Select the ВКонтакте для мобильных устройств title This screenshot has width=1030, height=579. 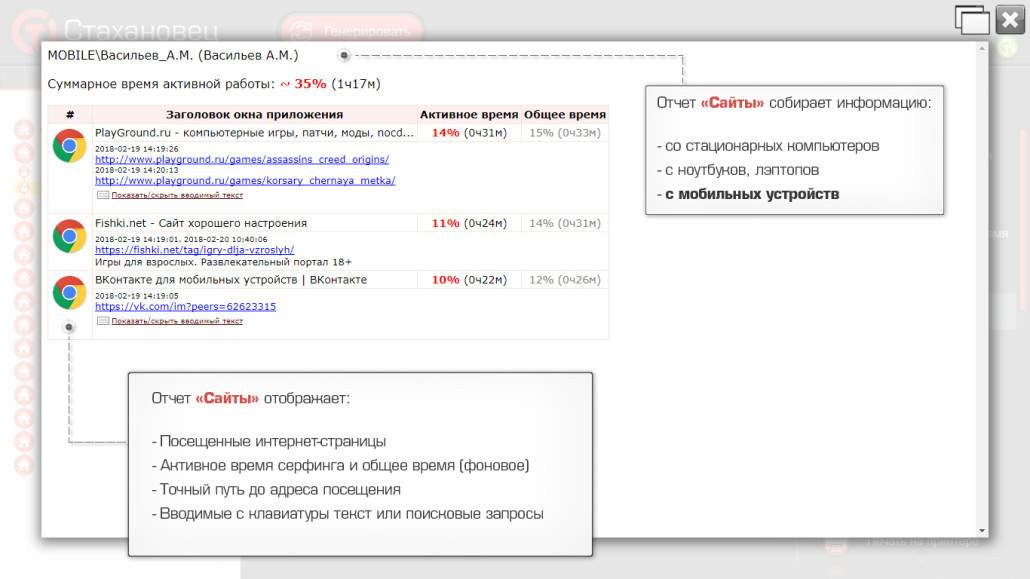pyautogui.click(x=231, y=280)
